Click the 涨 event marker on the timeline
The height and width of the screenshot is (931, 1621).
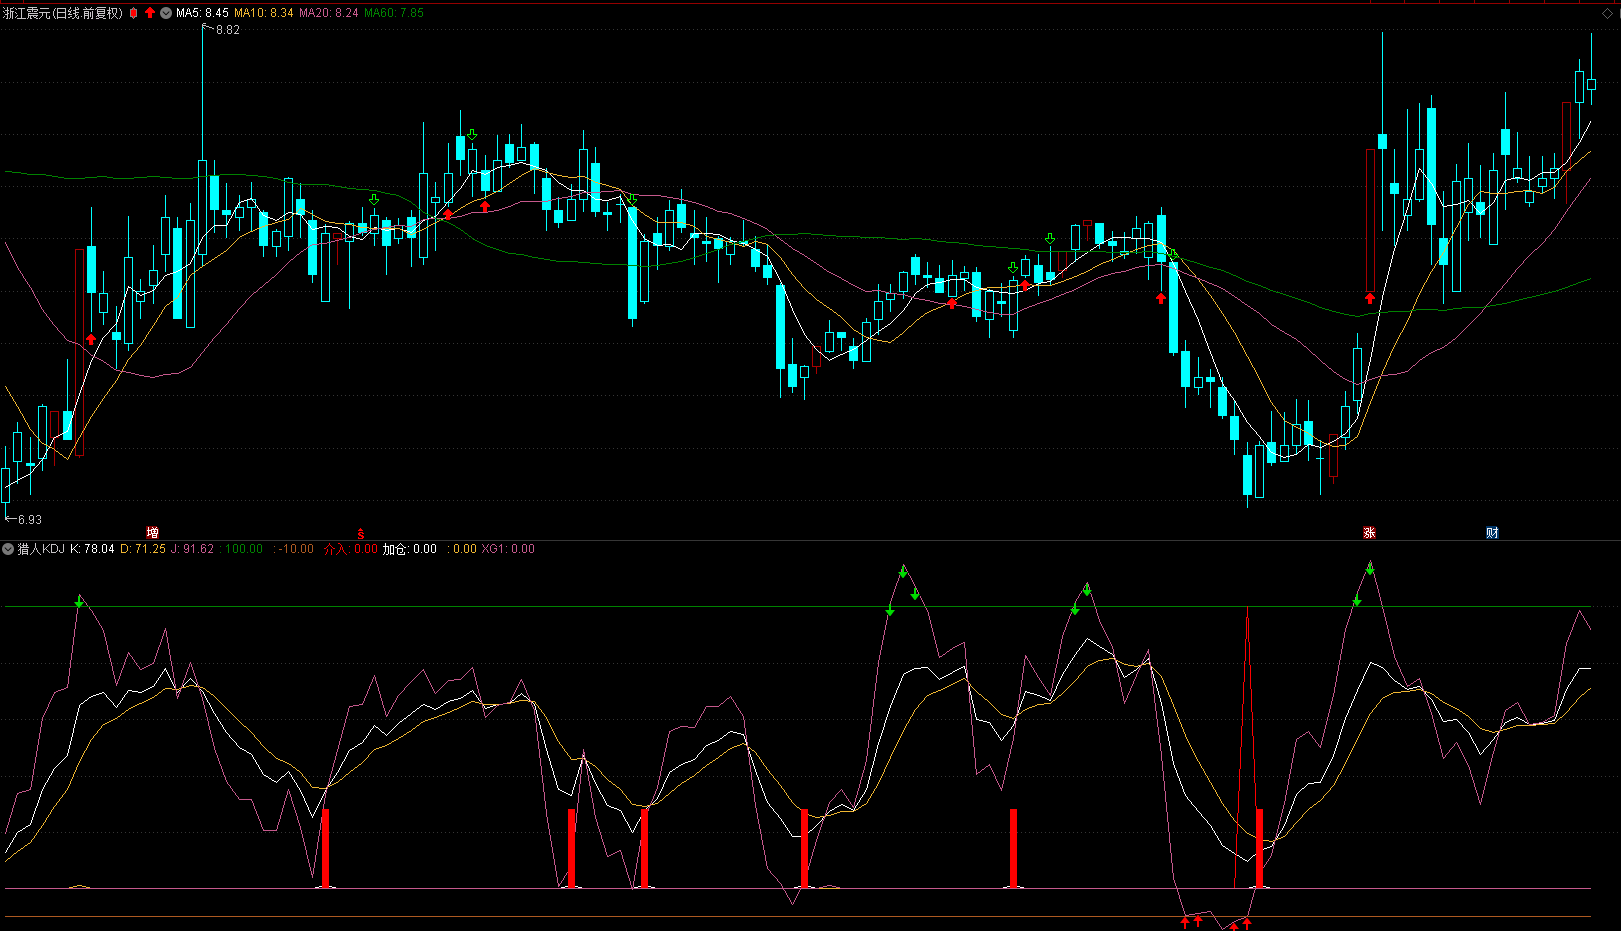pyautogui.click(x=1369, y=532)
